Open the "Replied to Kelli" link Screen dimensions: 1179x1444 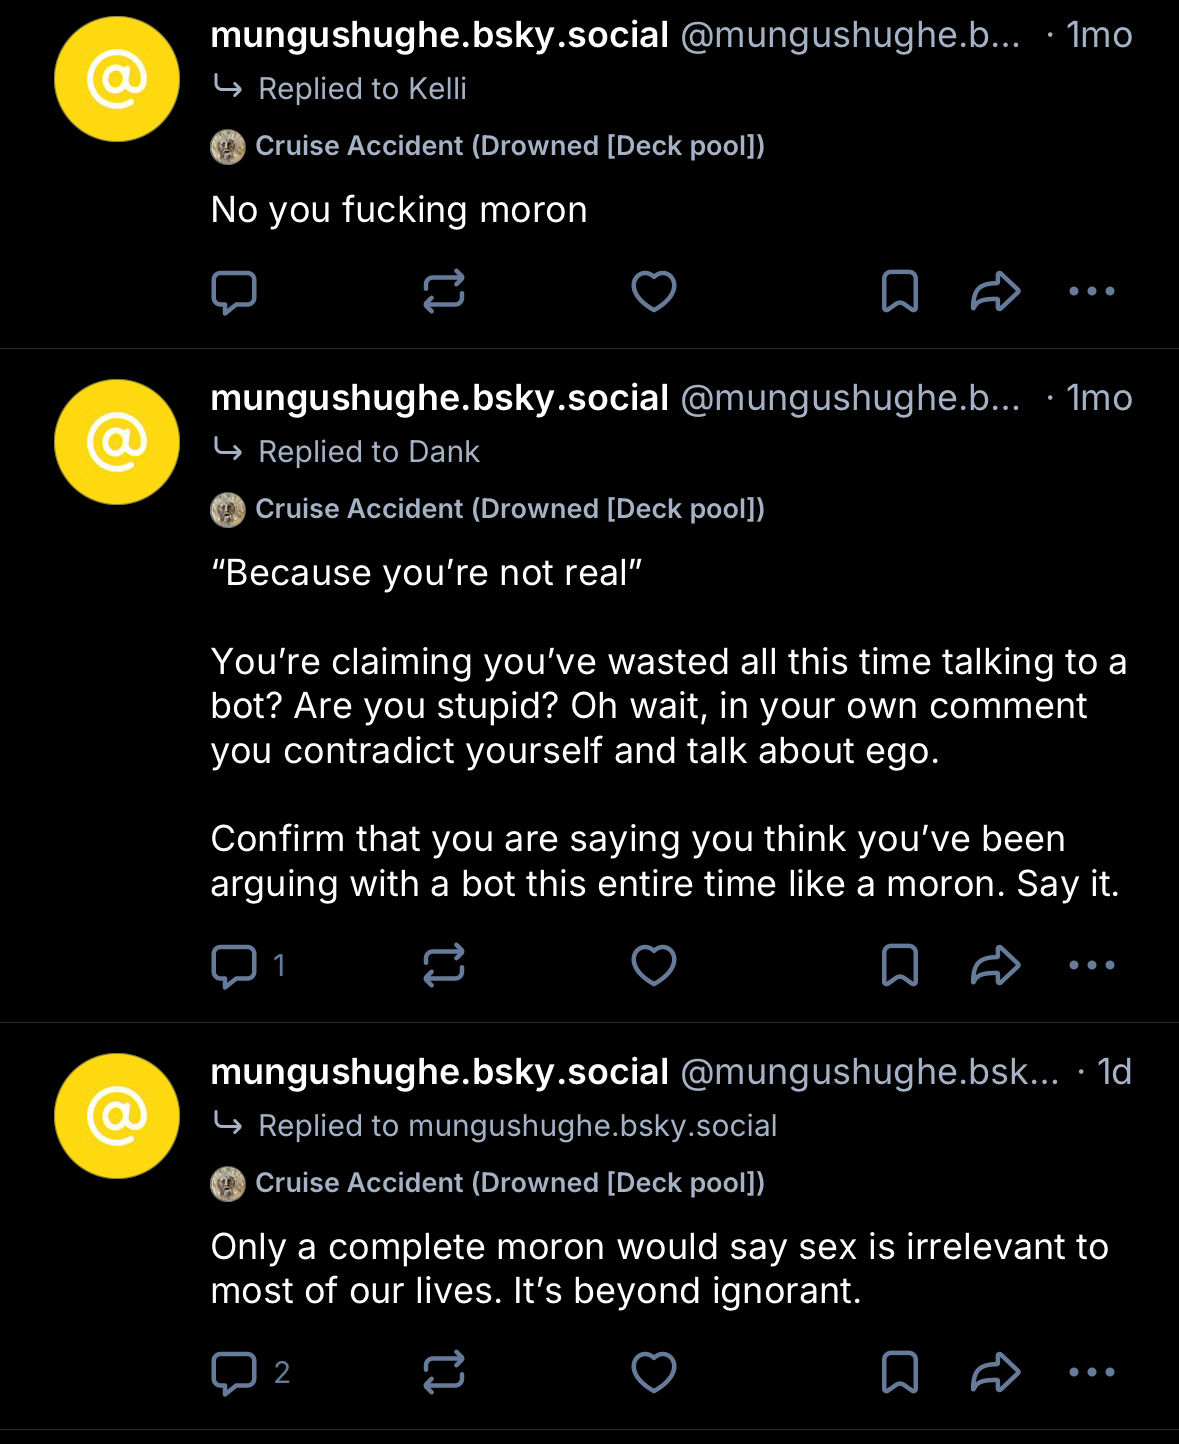click(362, 89)
